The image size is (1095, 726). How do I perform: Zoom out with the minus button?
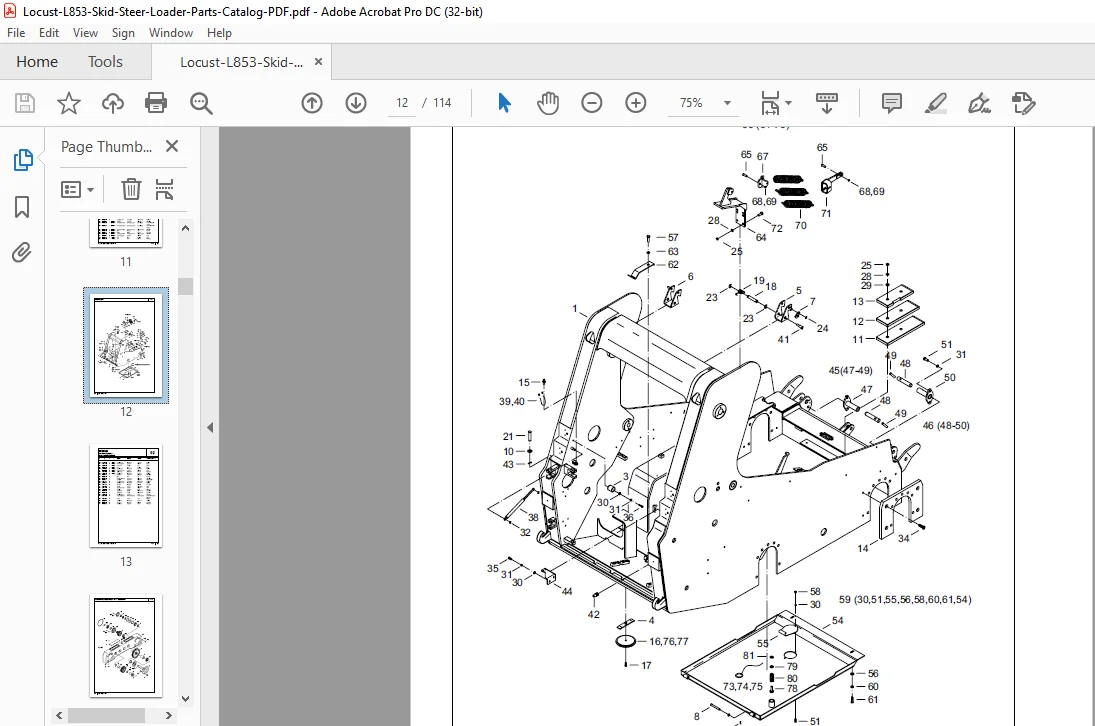[x=591, y=103]
